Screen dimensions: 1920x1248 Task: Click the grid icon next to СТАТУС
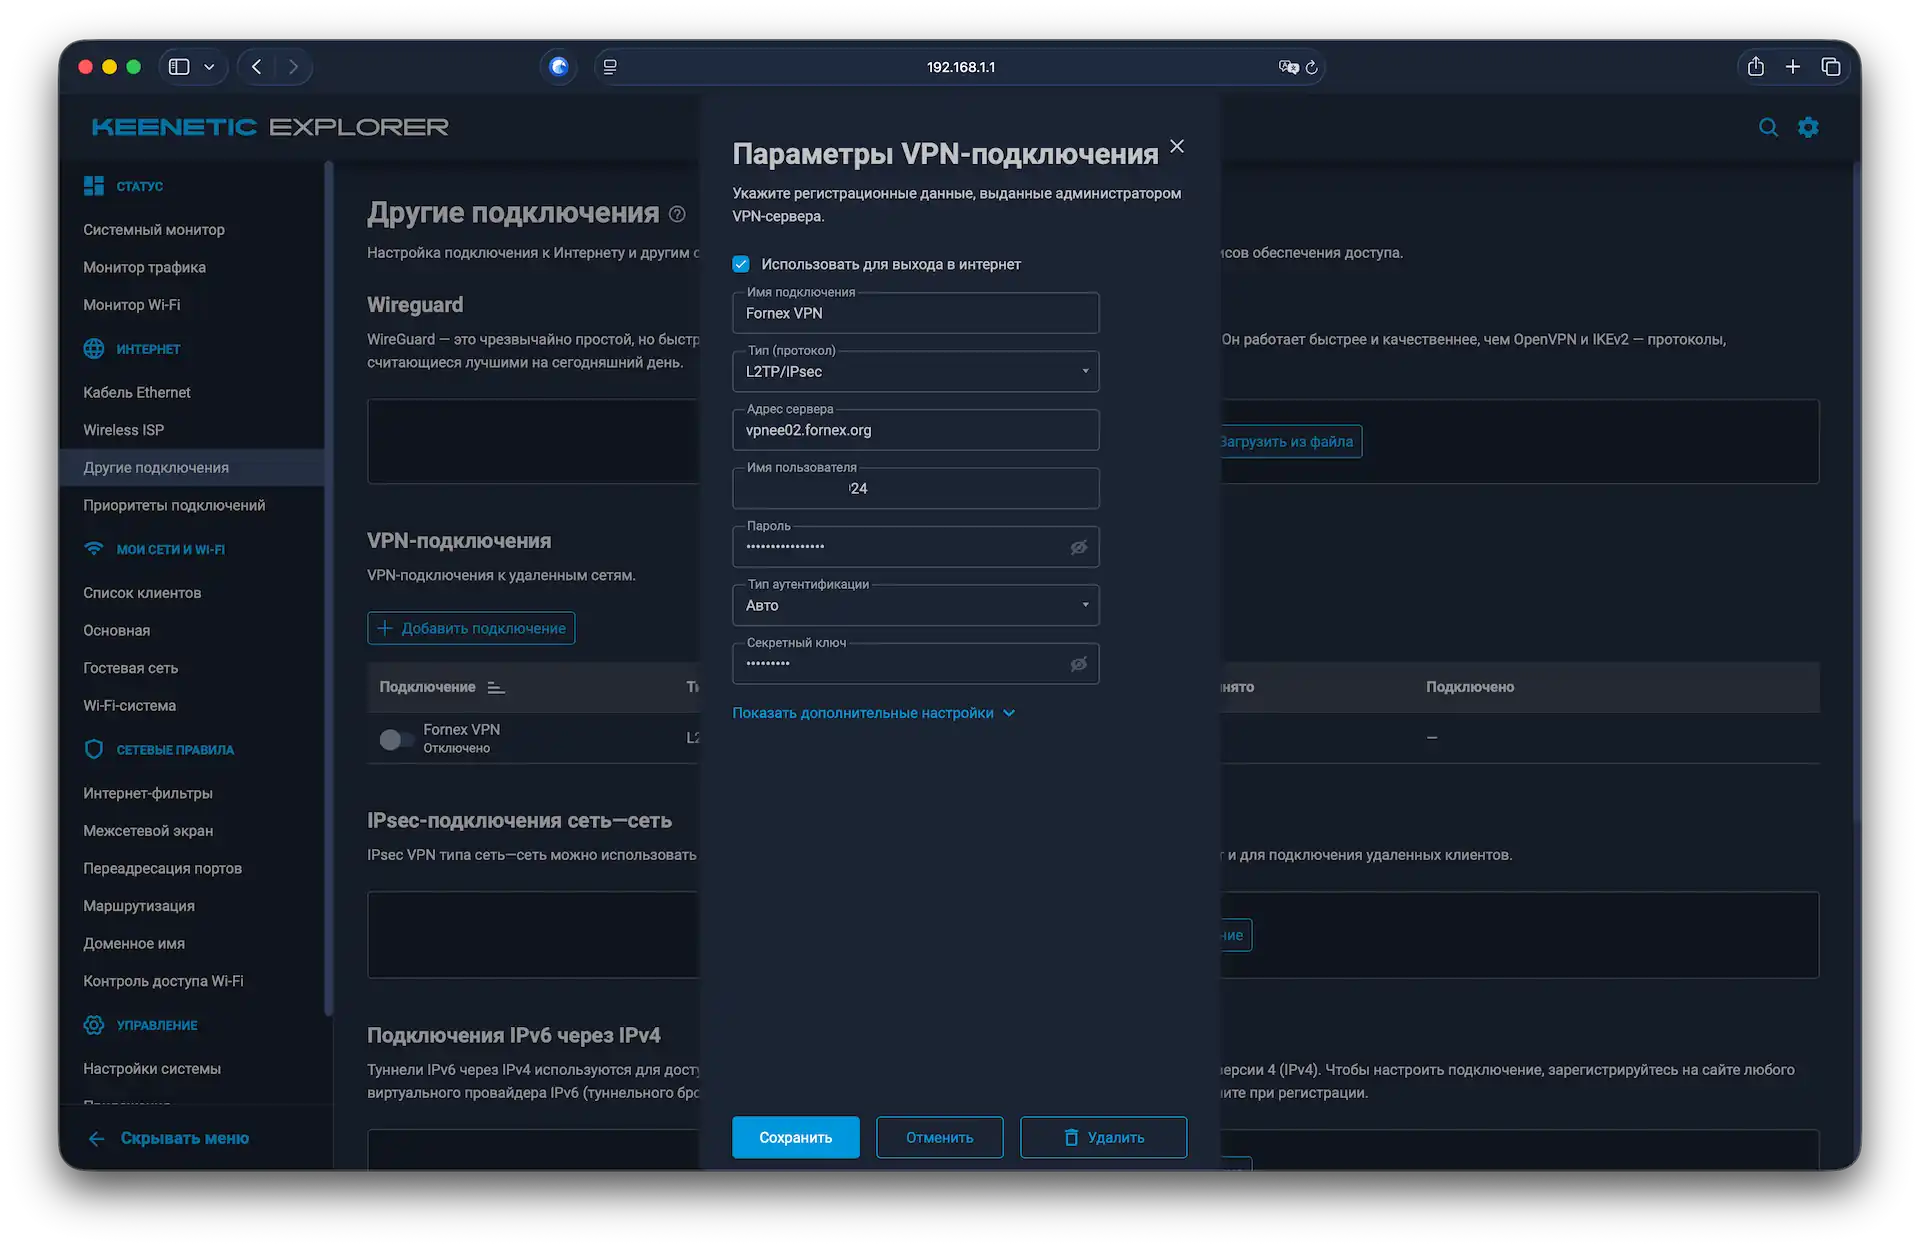[x=93, y=185]
